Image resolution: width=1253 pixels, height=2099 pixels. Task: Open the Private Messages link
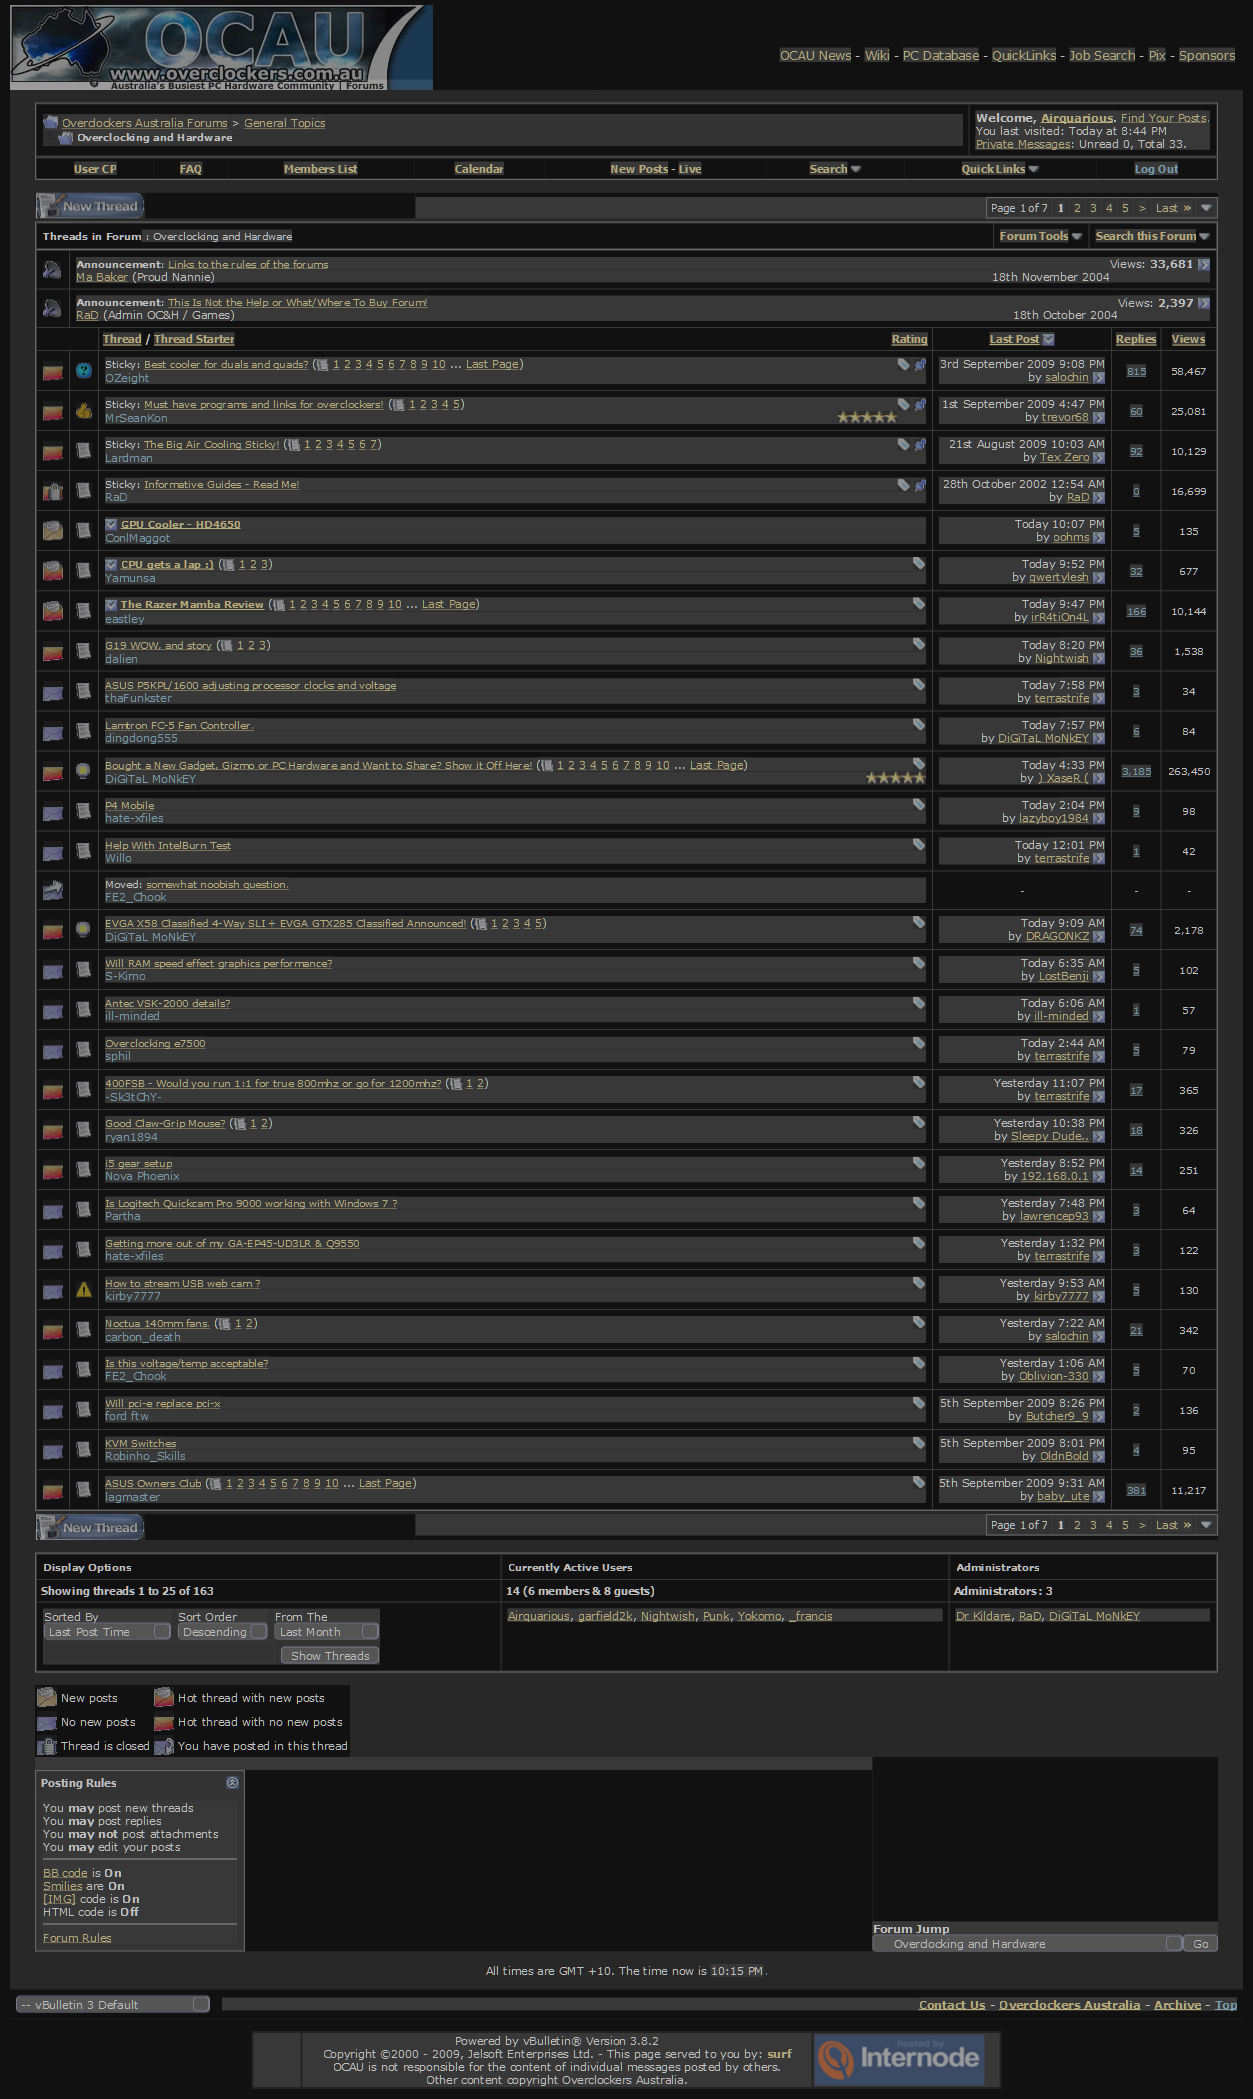pyautogui.click(x=1023, y=144)
